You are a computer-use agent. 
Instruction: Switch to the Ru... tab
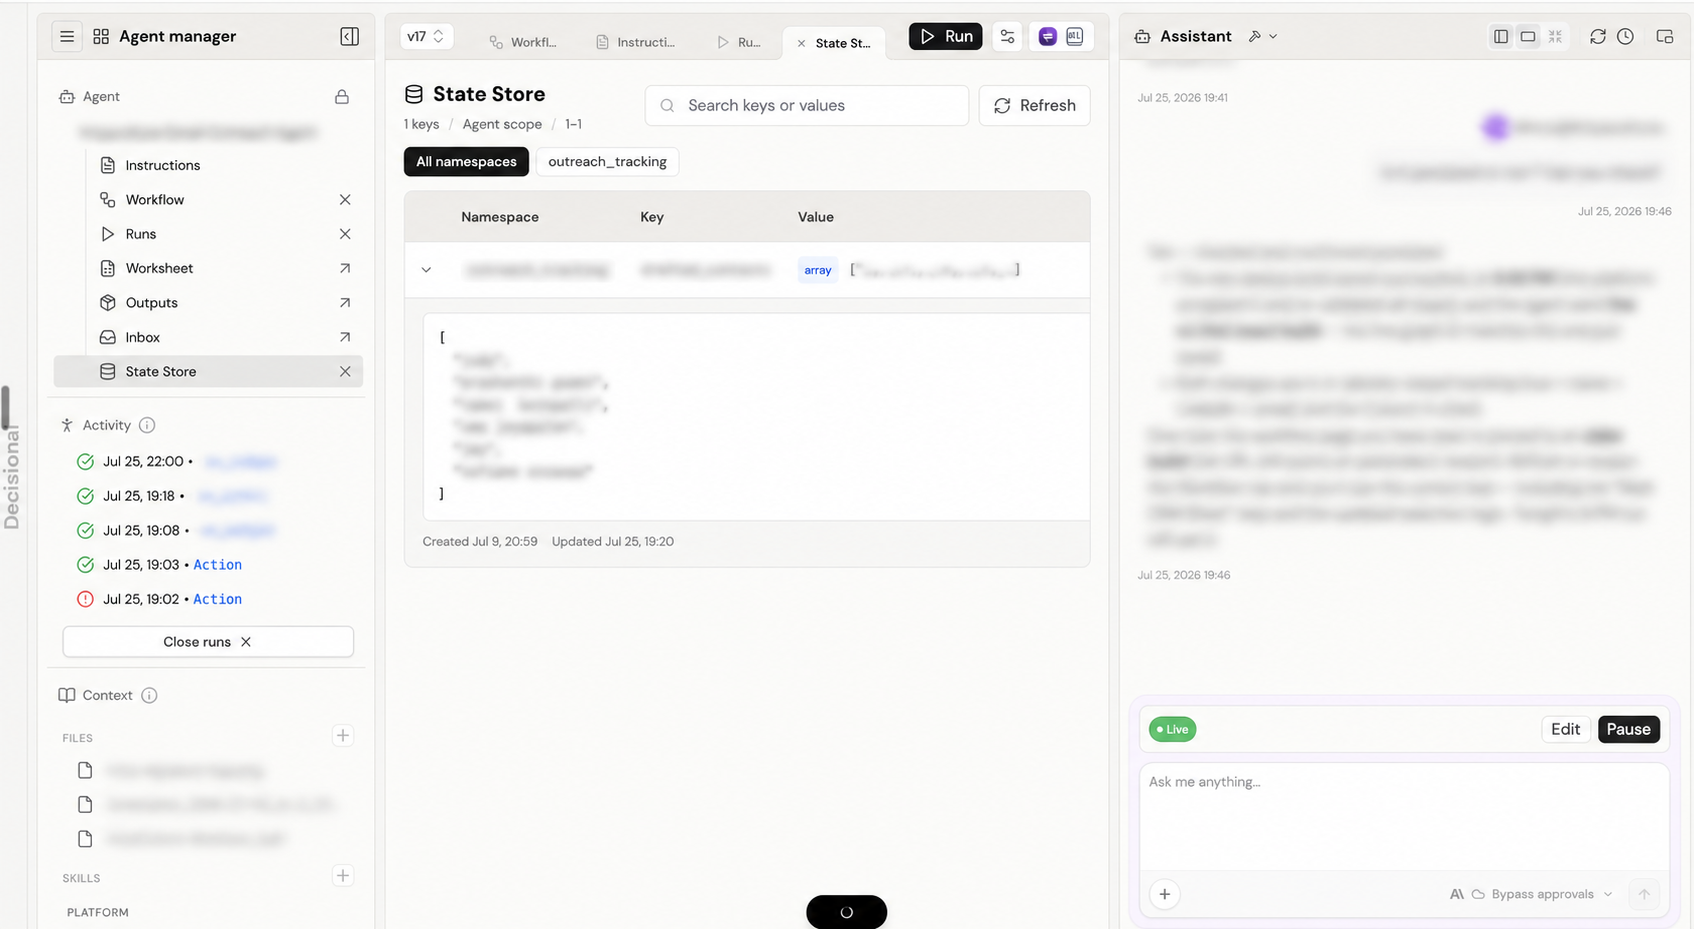pos(739,42)
